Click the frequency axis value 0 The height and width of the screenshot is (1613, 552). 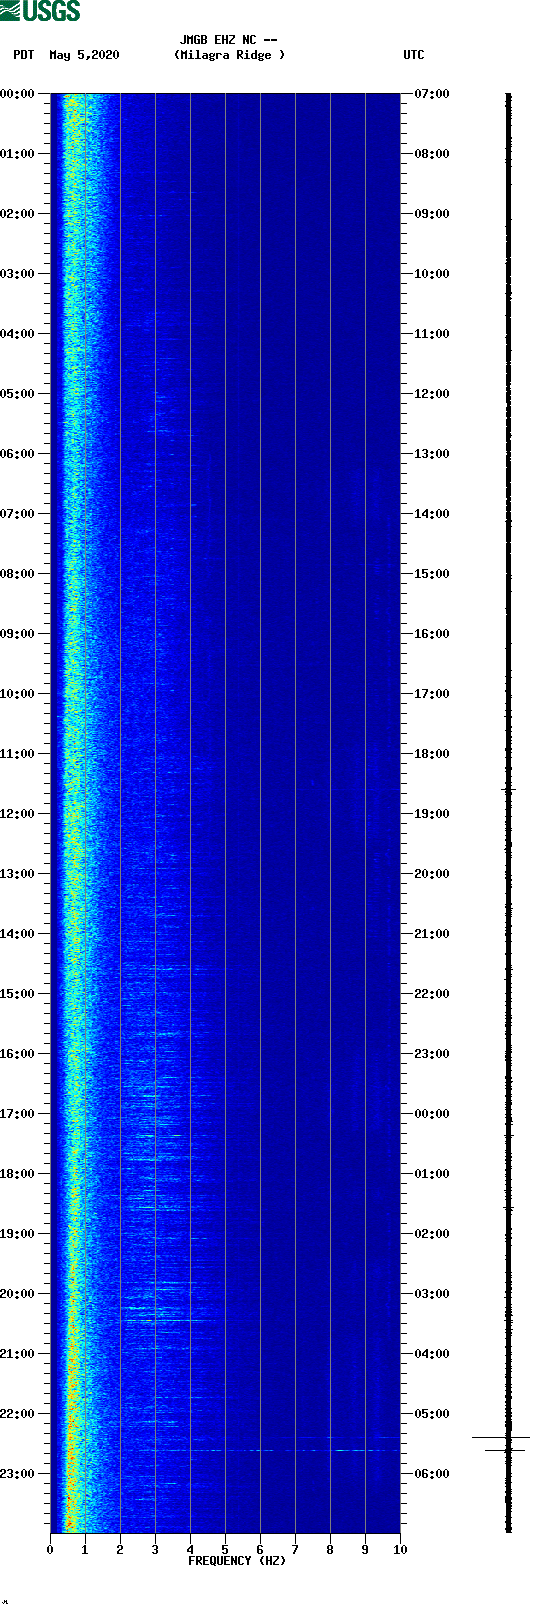point(50,1550)
